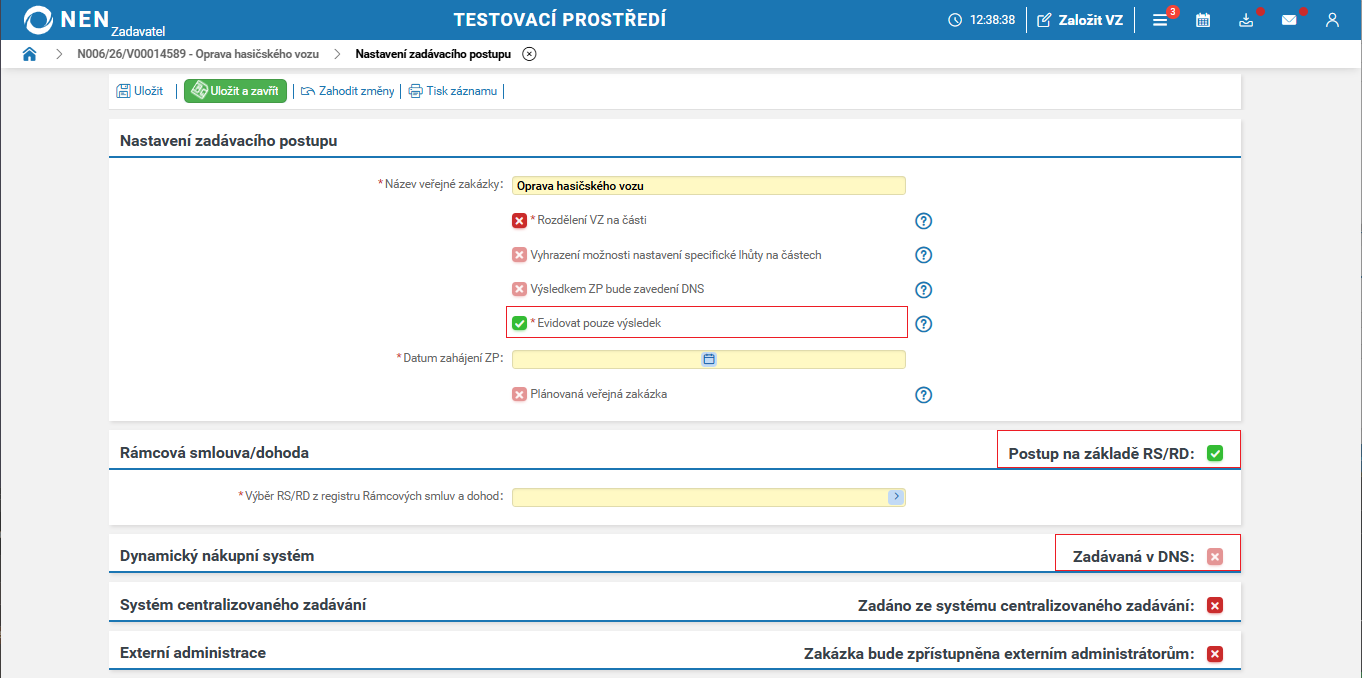1362x678 pixels.
Task: Click the clock showing 12:38:38
Action: 982,20
